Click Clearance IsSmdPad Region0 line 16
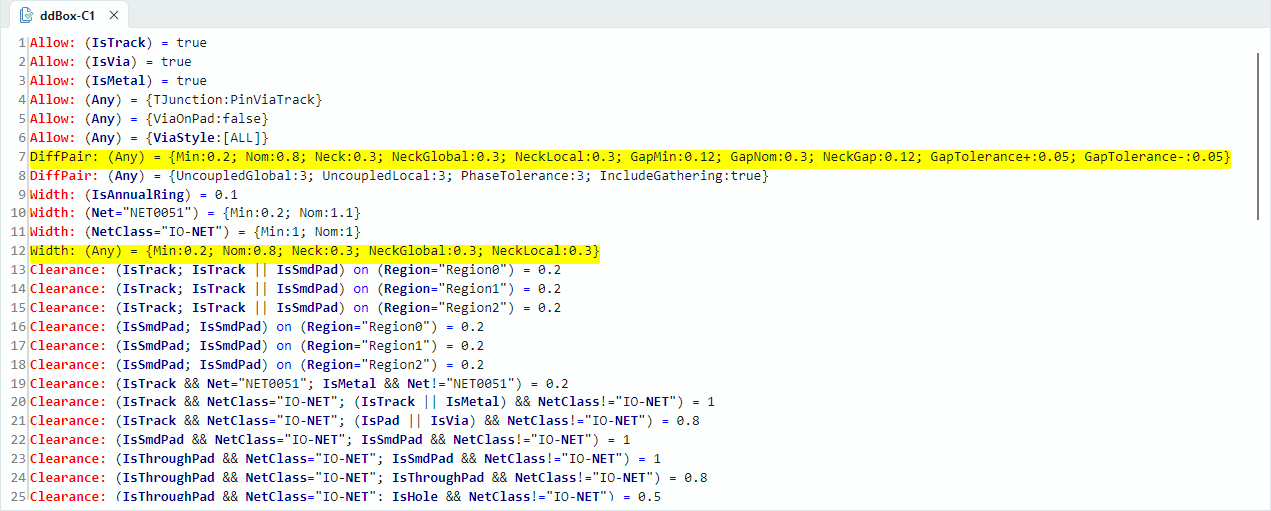 point(257,327)
